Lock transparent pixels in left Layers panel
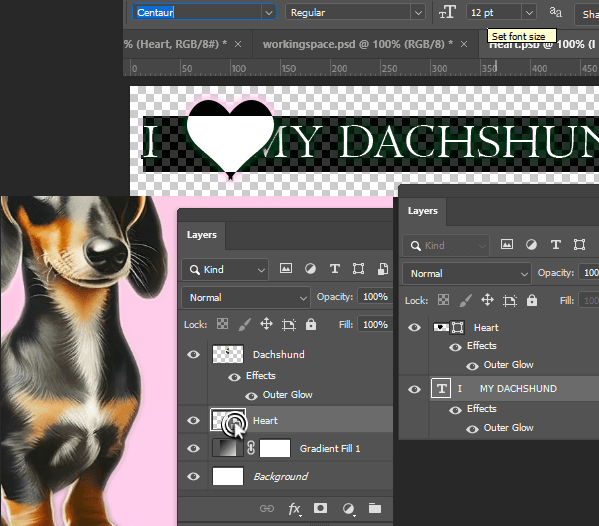 coord(222,324)
